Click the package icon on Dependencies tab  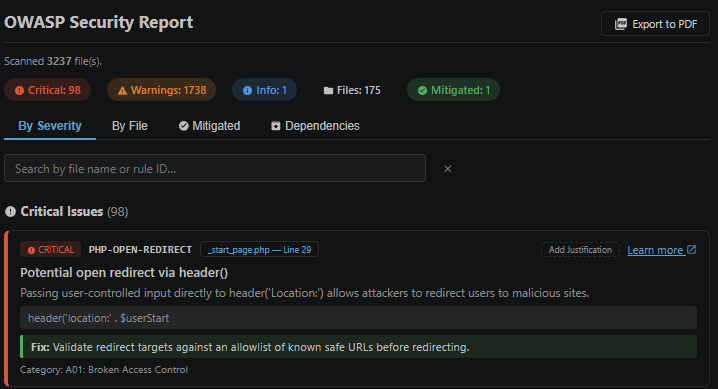click(x=276, y=126)
